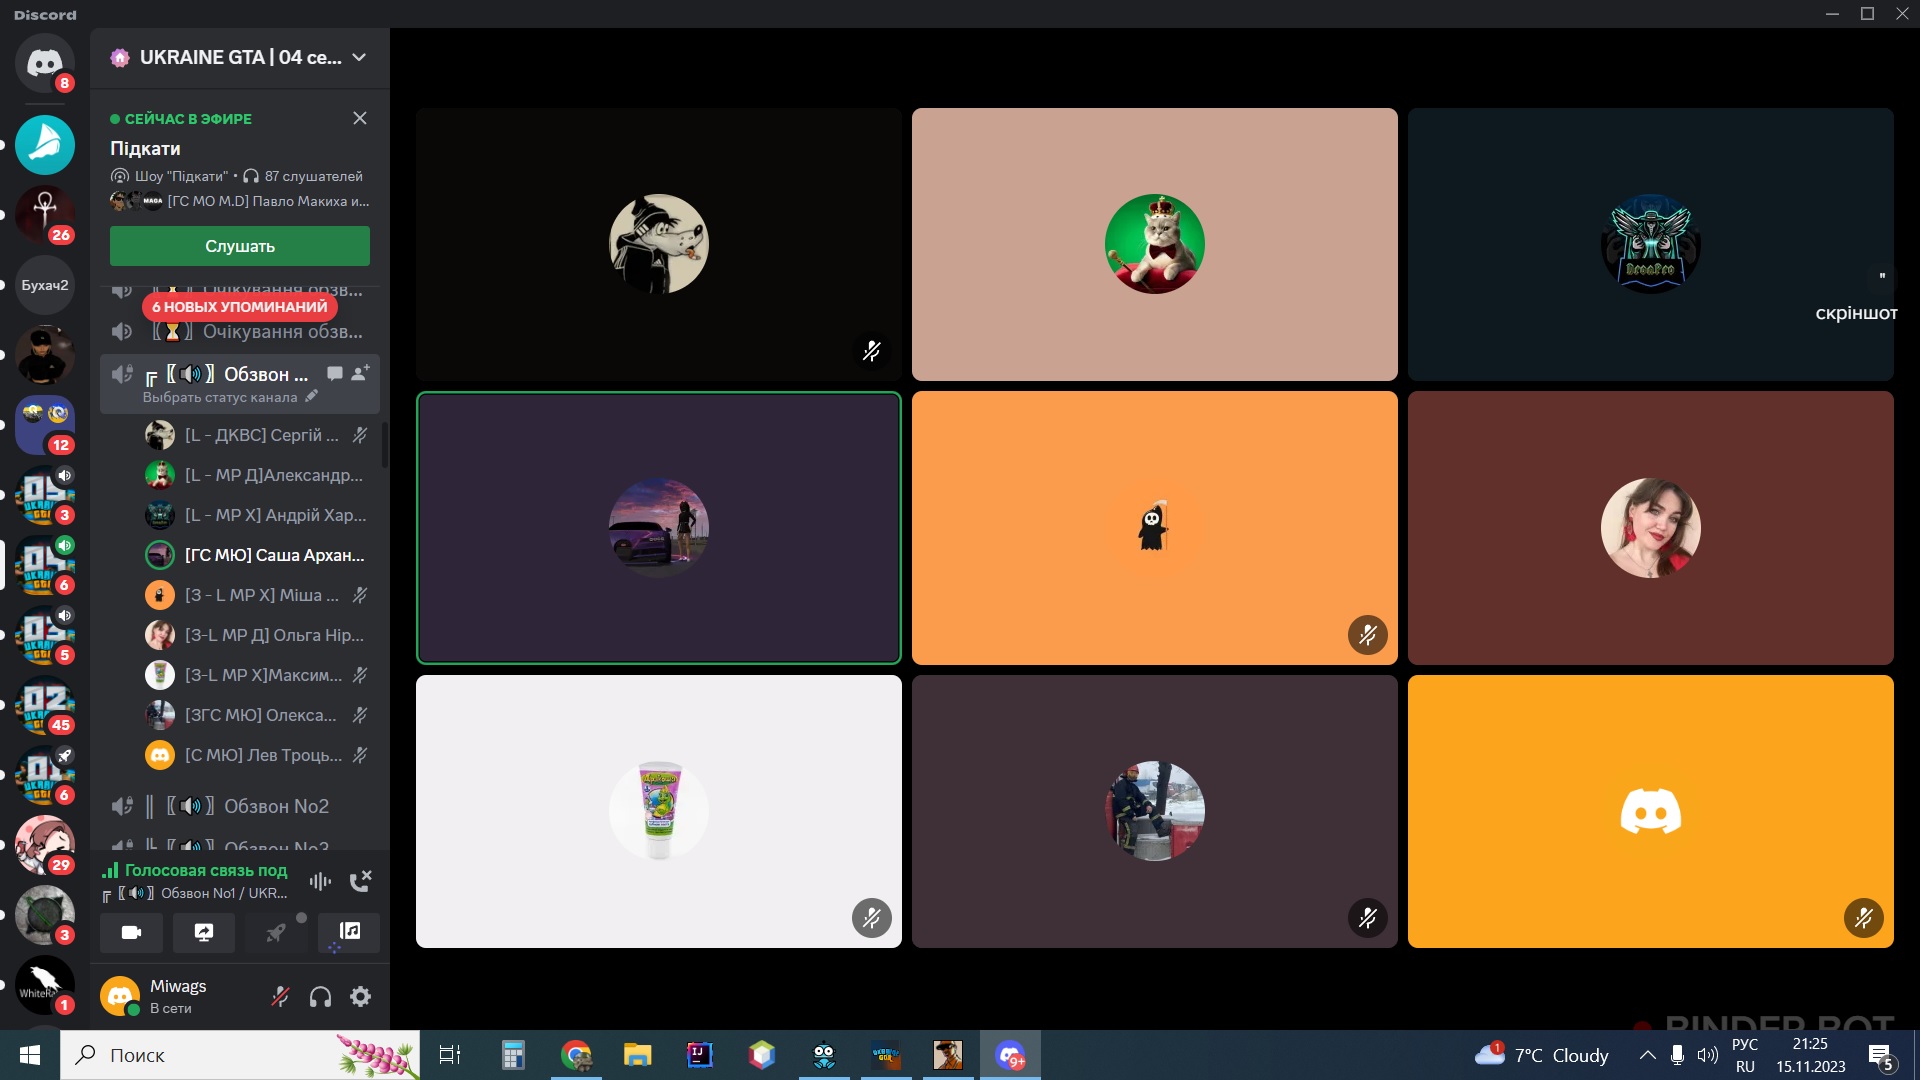Open server with 45 notifications badge

44,705
